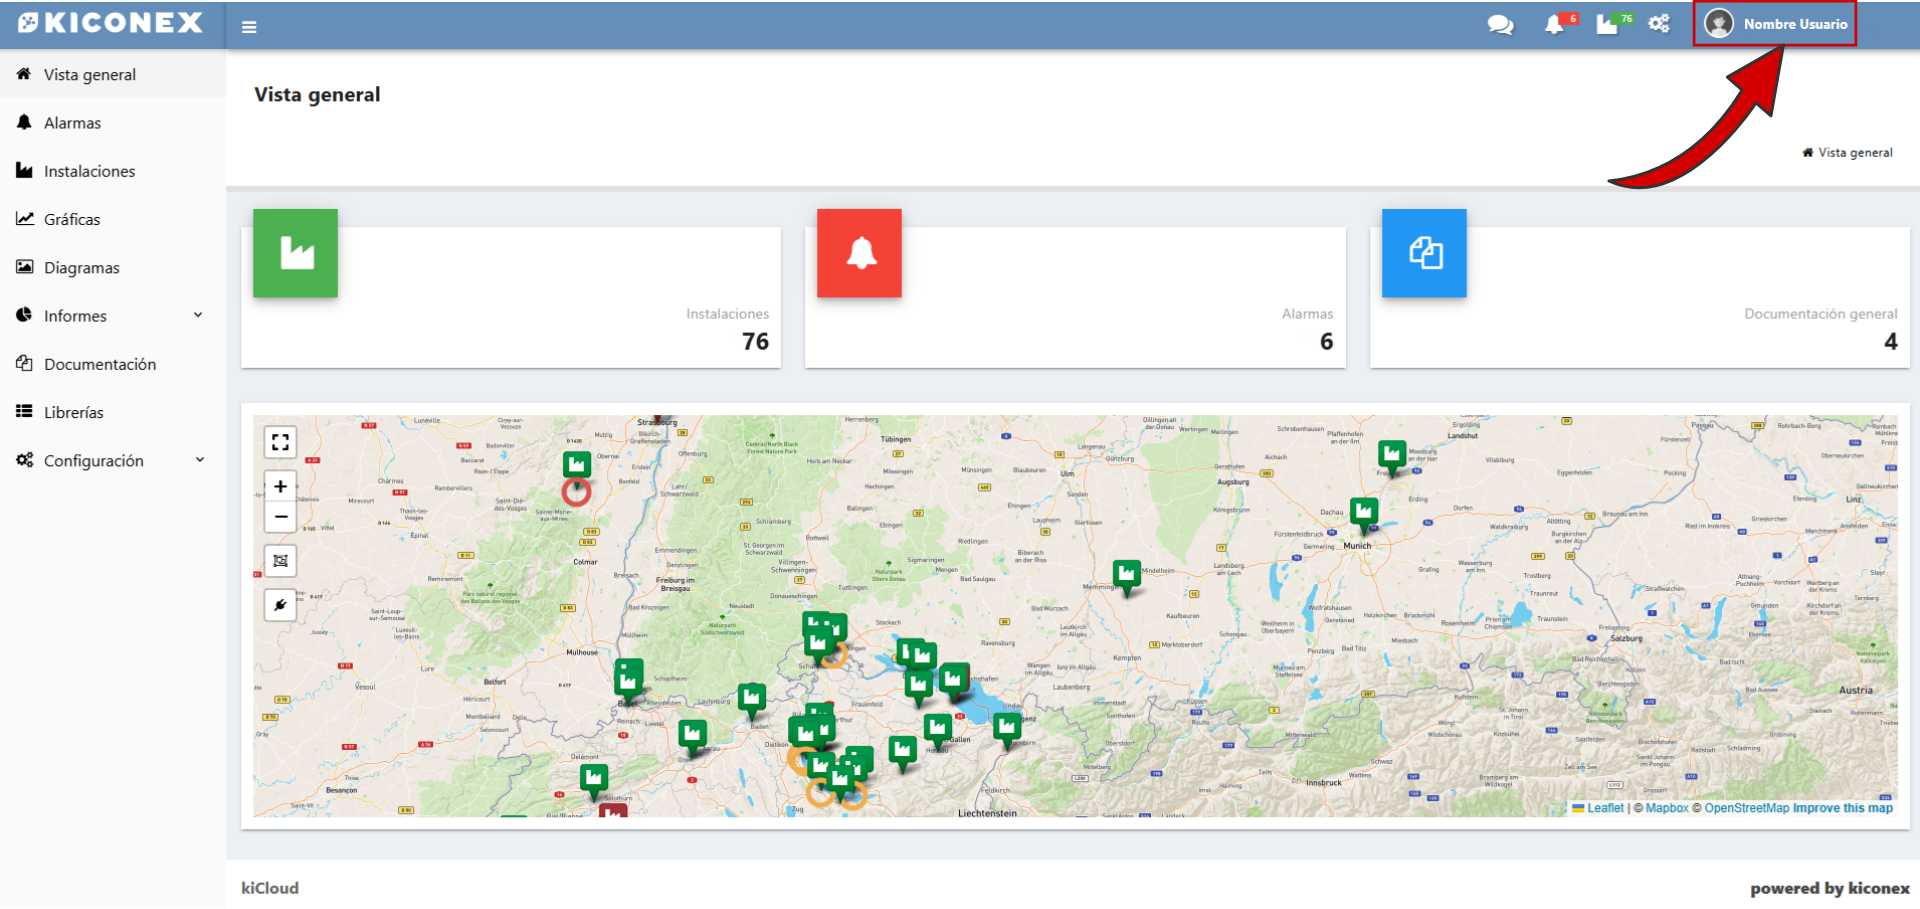Zoom in on the map
Screen dimensions: 1920x909
[x=281, y=487]
